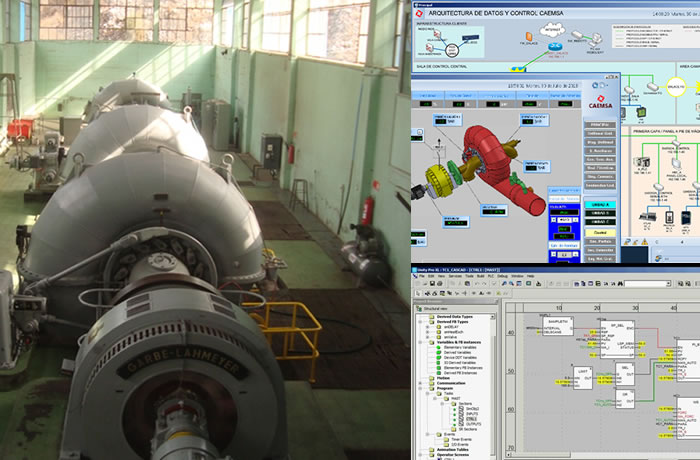Select Motion folder in project tree
The height and width of the screenshot is (460, 700).
(x=443, y=378)
